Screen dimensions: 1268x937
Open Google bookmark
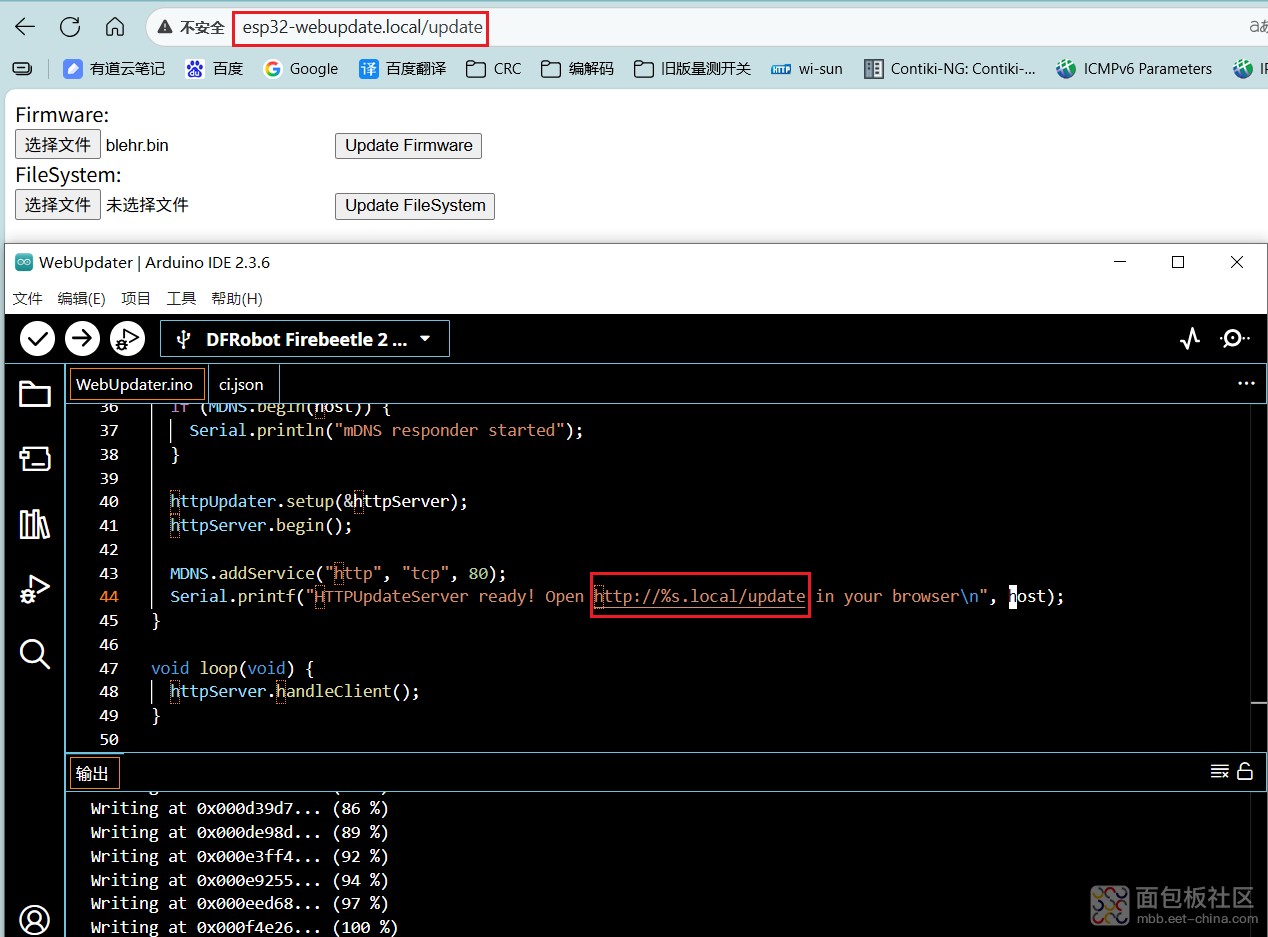tap(301, 69)
